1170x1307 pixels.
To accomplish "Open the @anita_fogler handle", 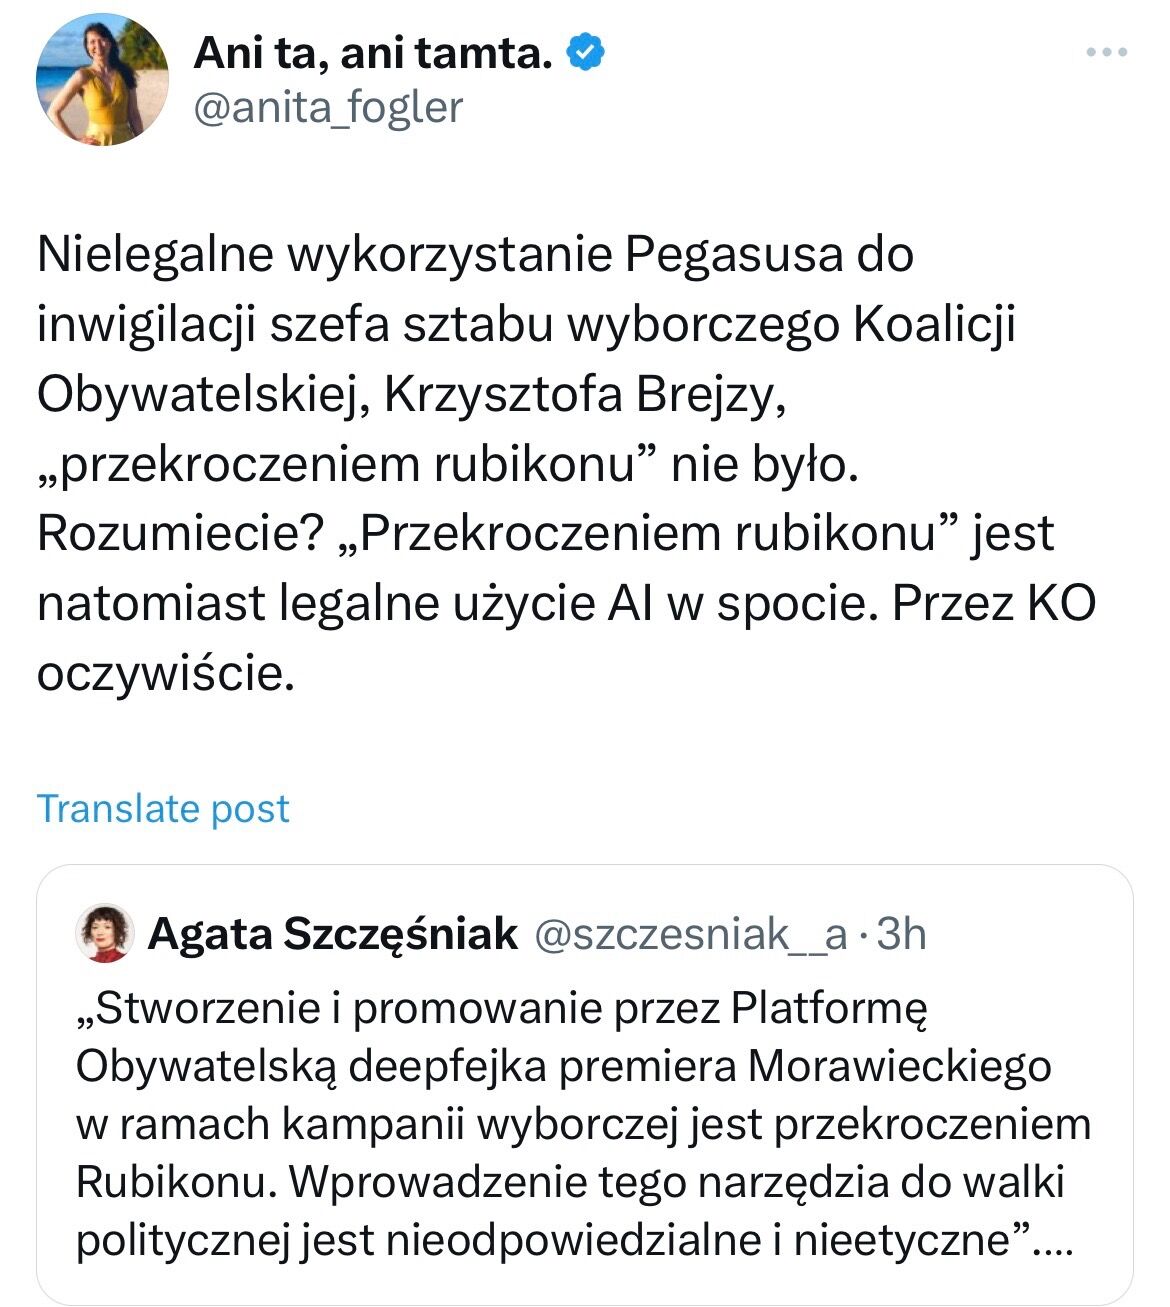I will pos(327,107).
